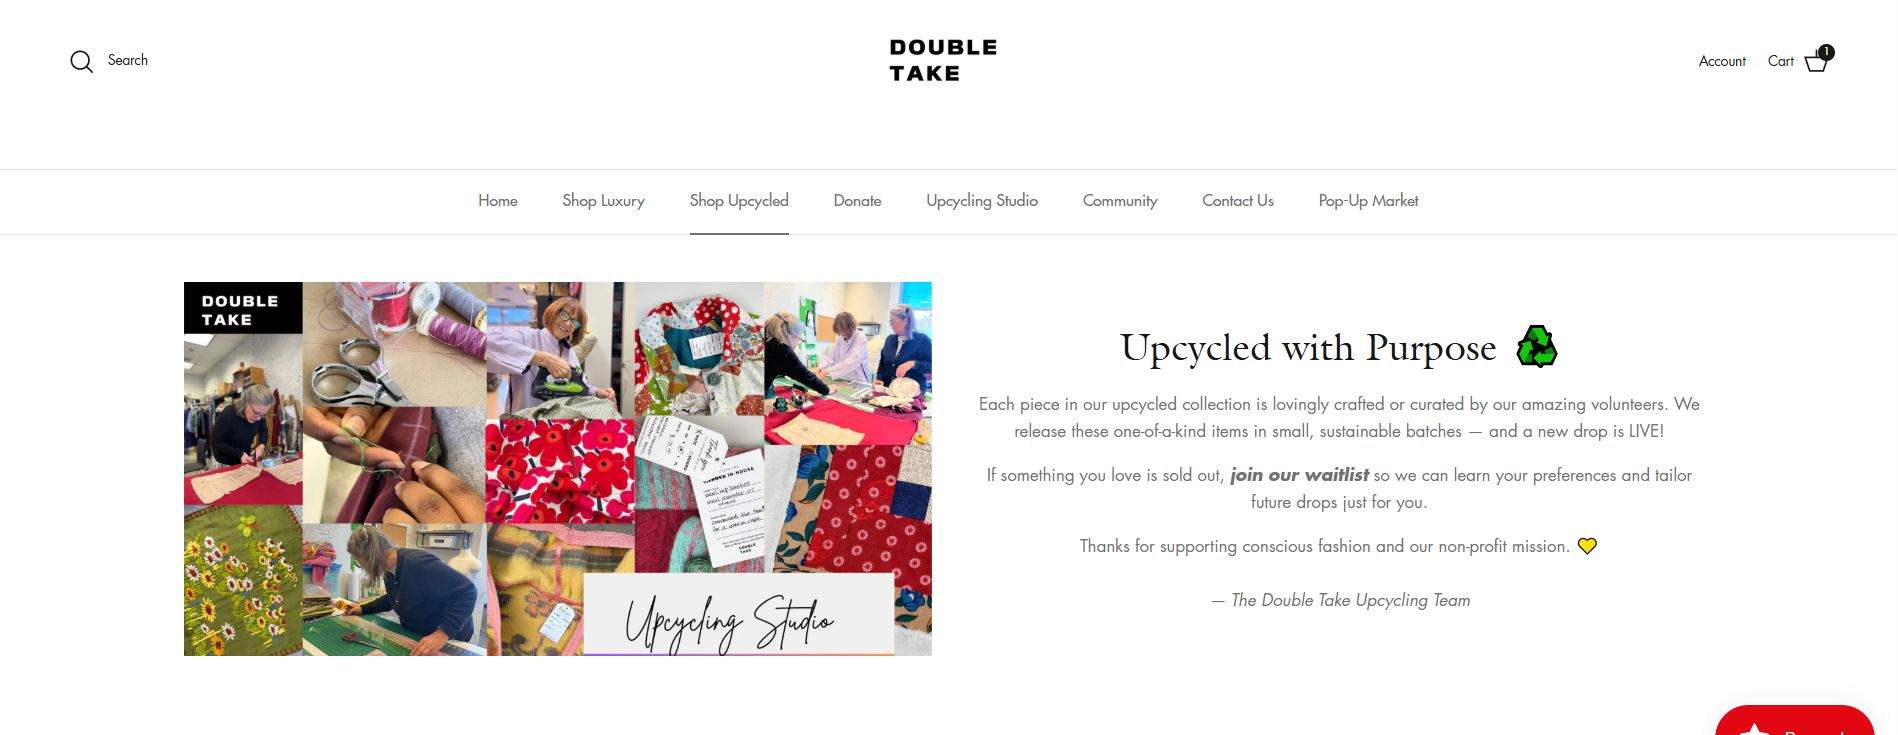
Task: Click the yellow heart emoji
Action: [1587, 546]
